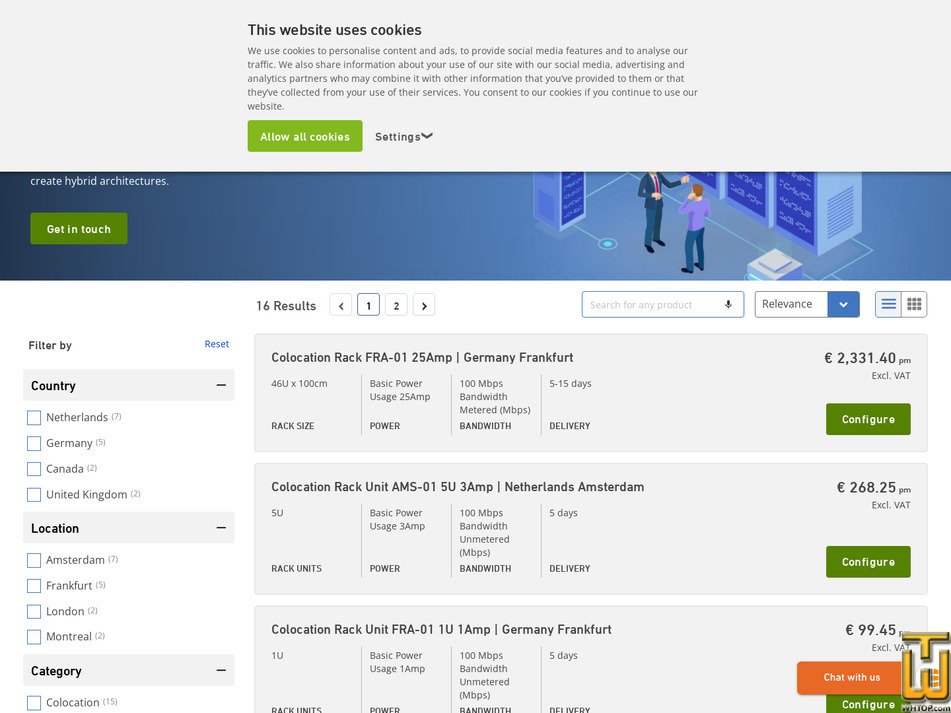Switch to list view
The height and width of the screenshot is (713, 951).
click(888, 304)
